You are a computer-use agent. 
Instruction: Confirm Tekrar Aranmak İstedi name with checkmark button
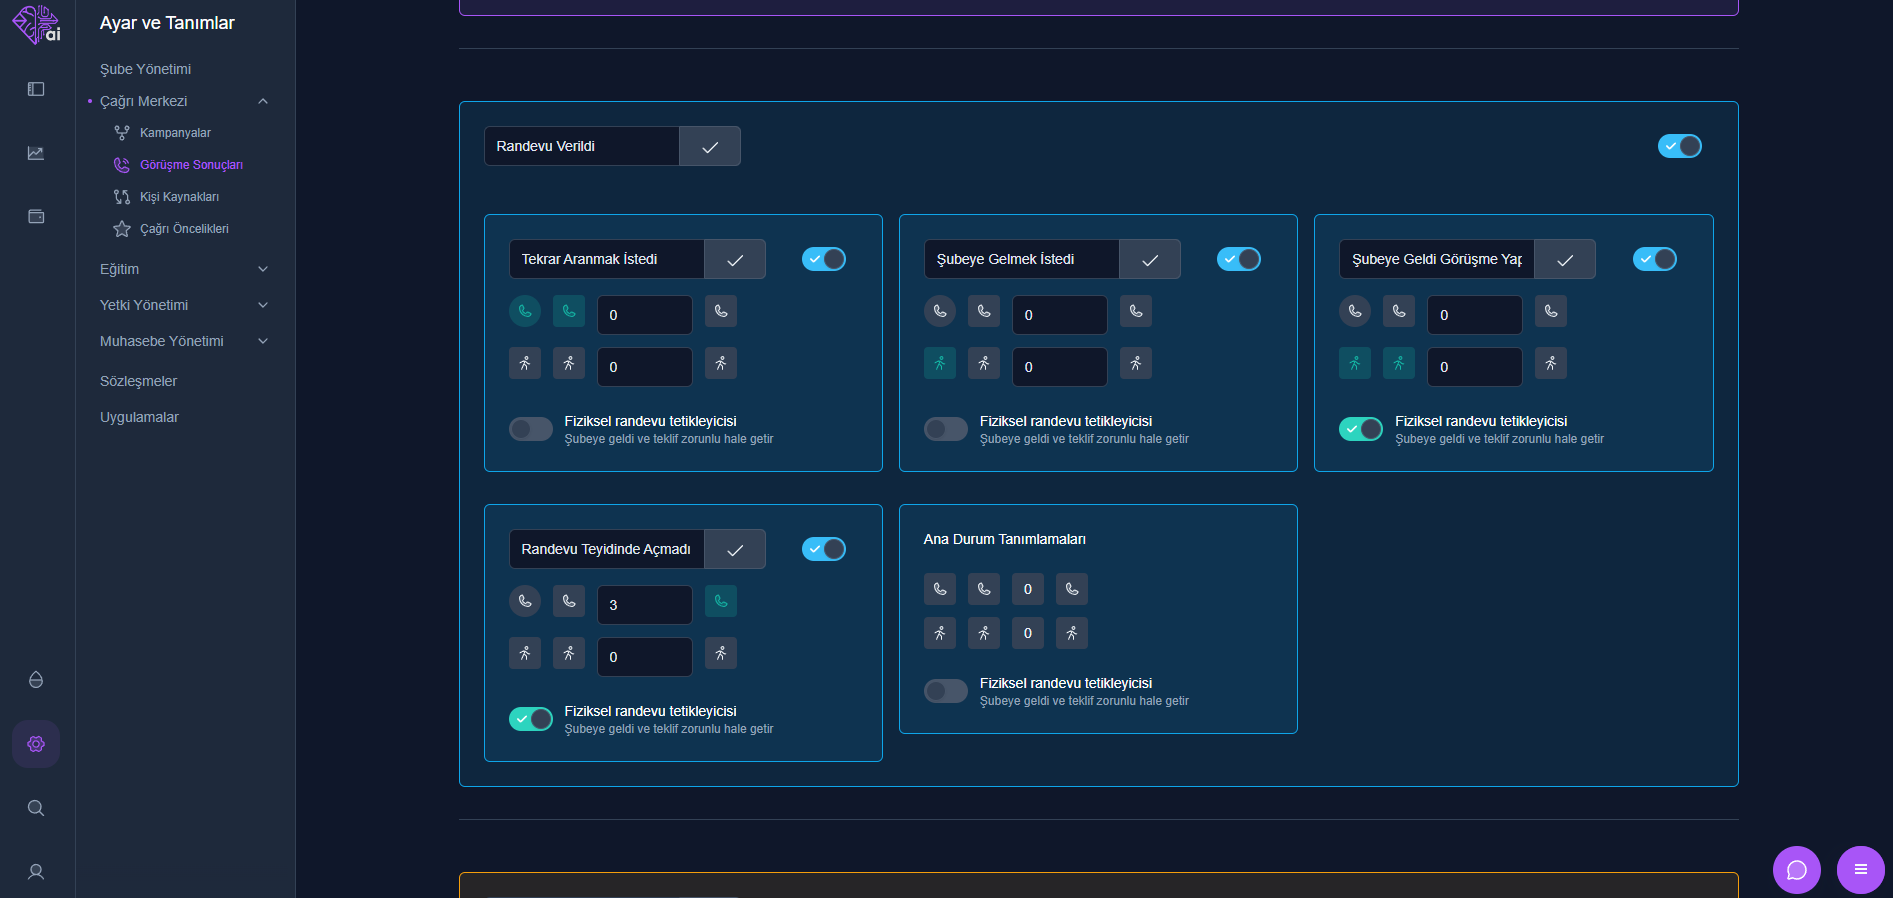click(735, 259)
